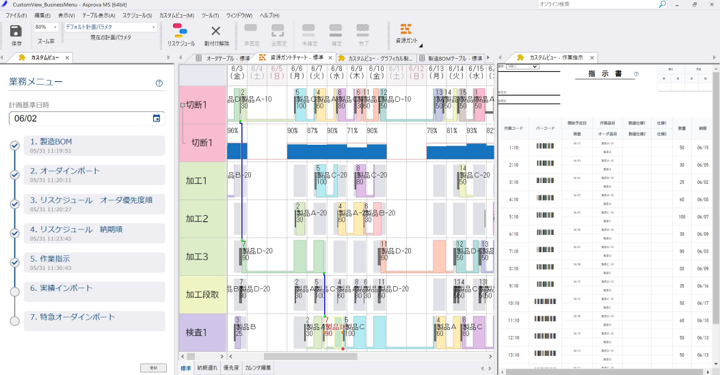Viewport: 720px width, 375px height.
Task: Click the help icon beside 業務メニュー
Action: pyautogui.click(x=159, y=83)
